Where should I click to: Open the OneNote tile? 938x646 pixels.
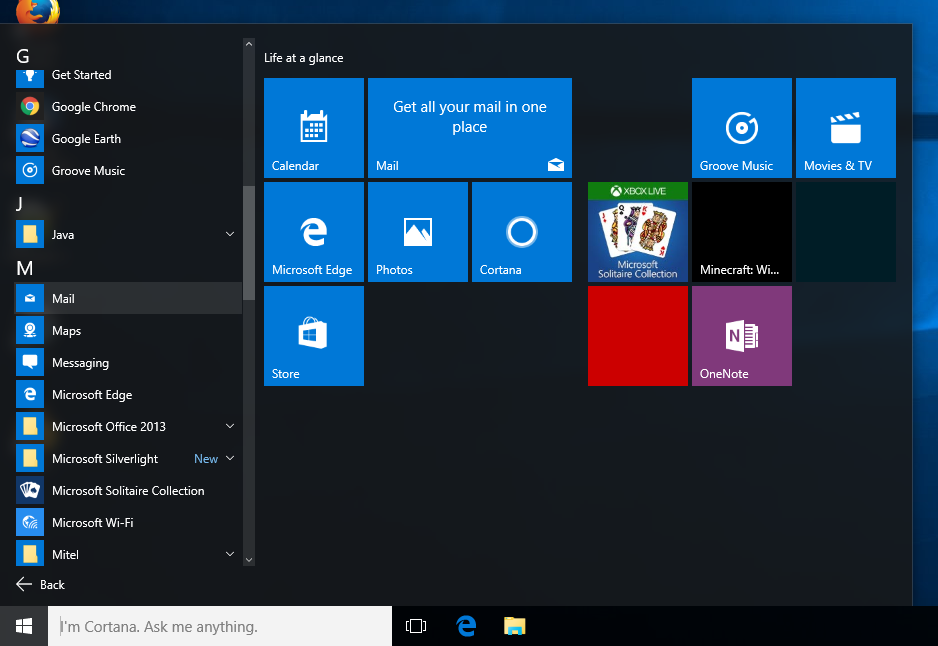(741, 335)
